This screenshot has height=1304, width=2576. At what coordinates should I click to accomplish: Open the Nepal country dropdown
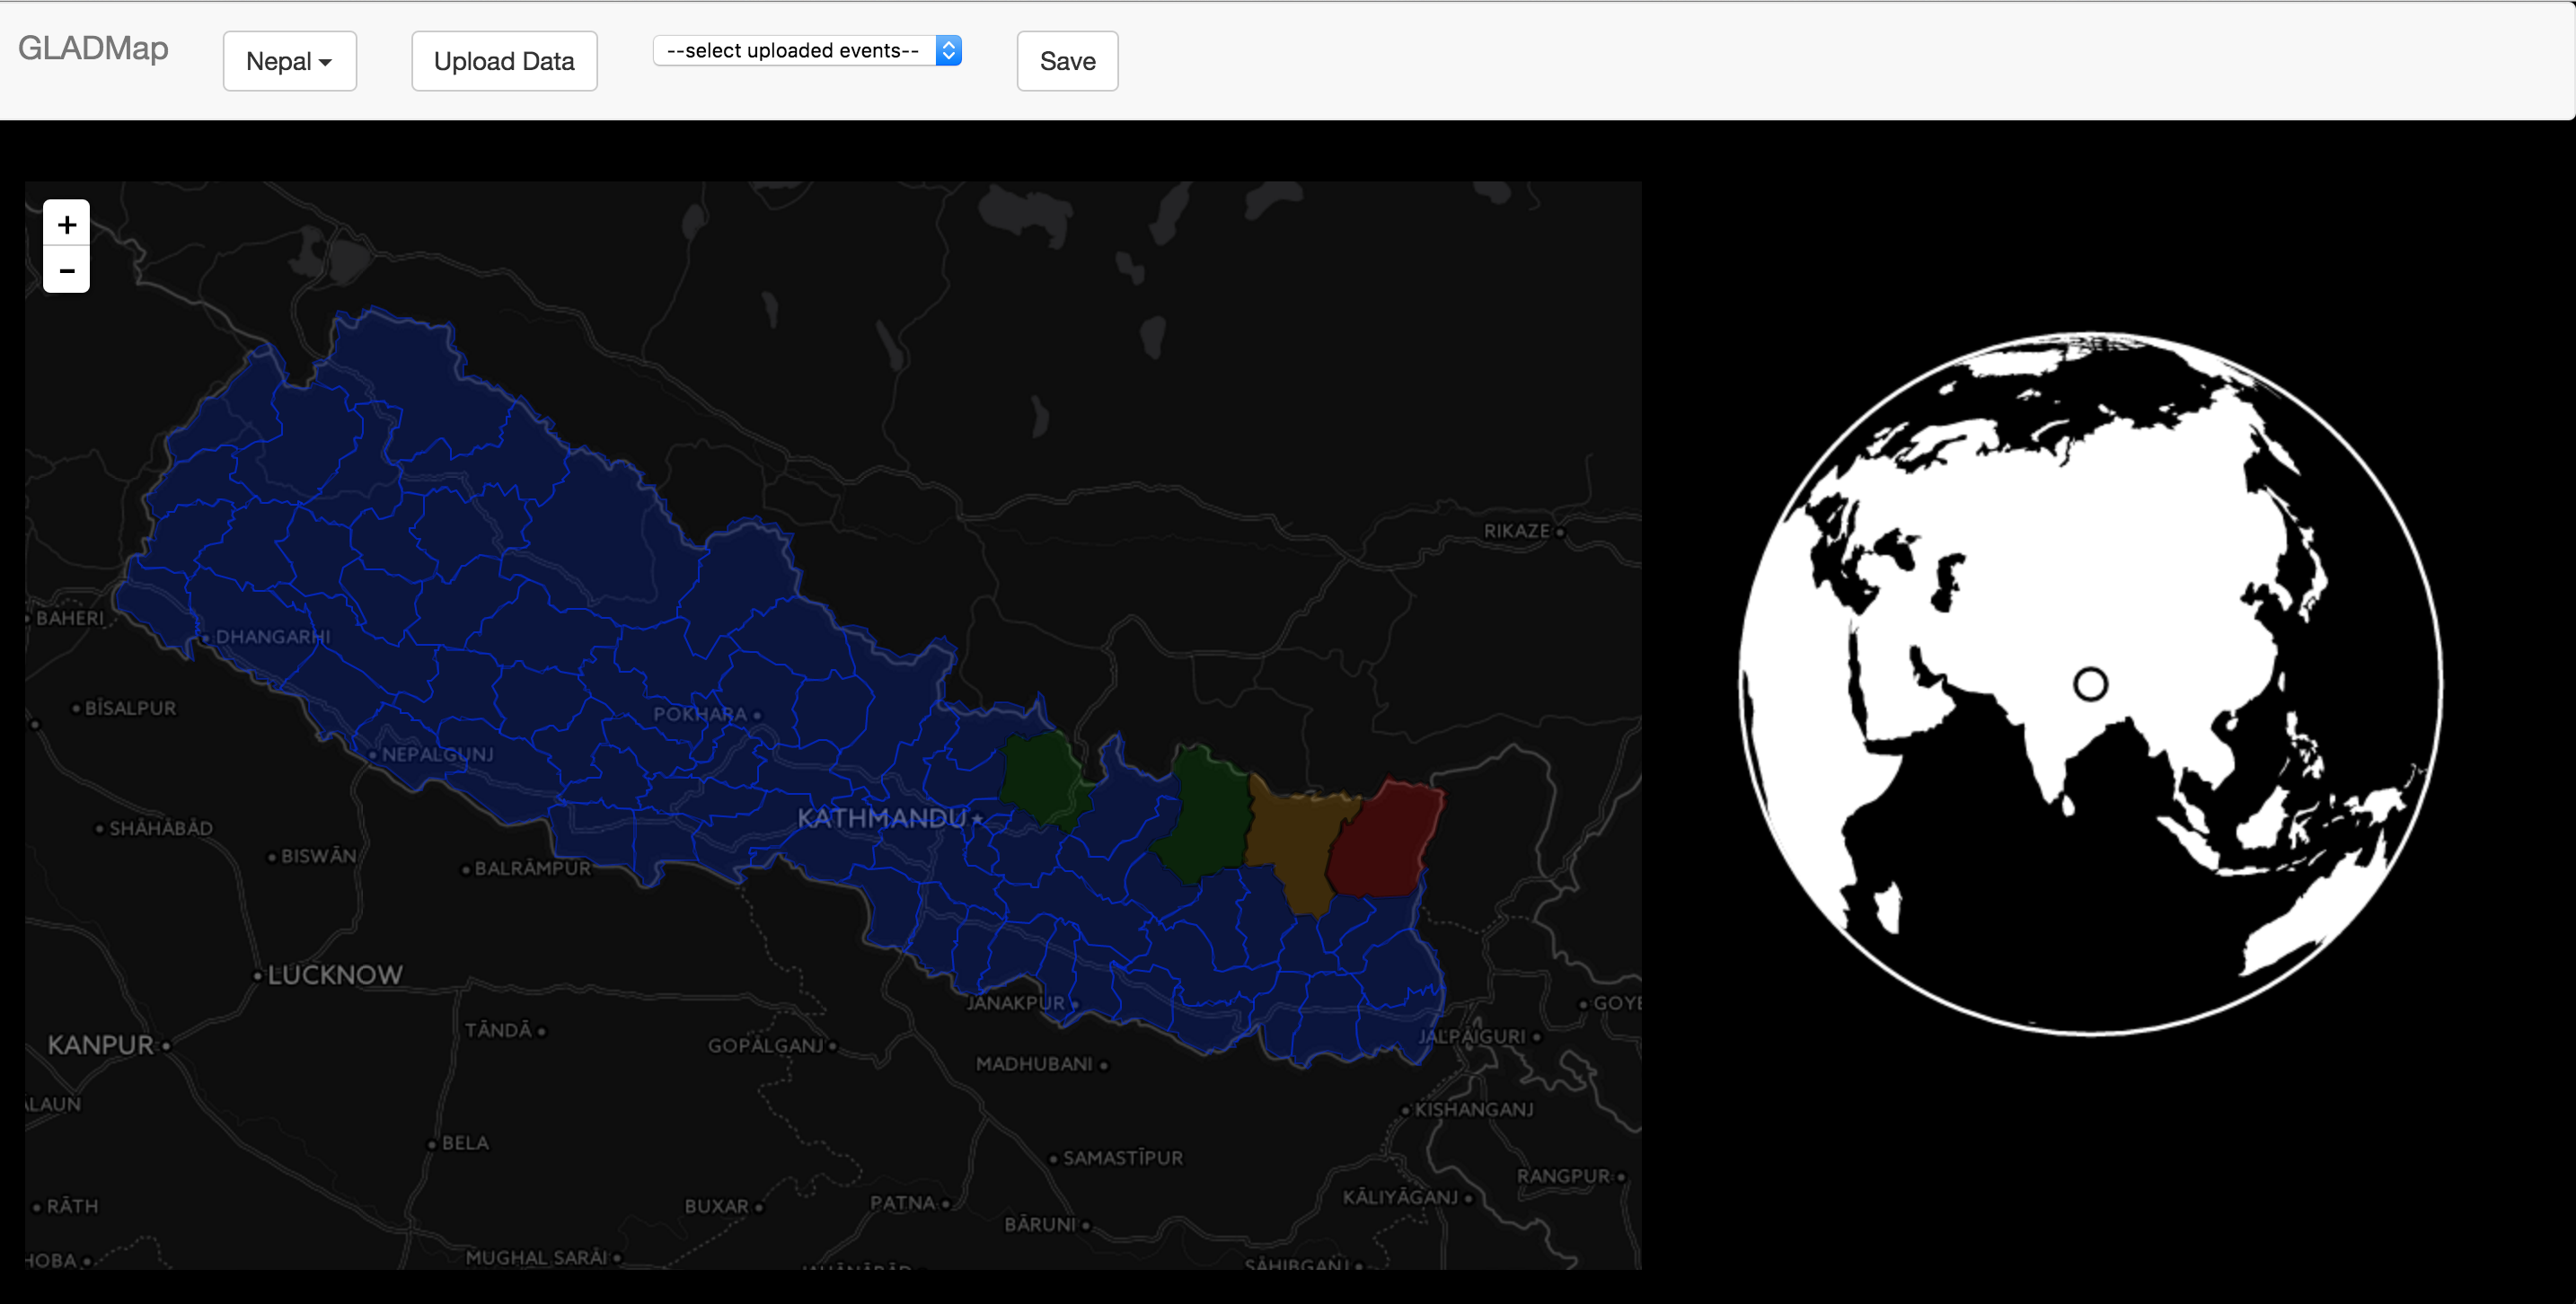(x=289, y=61)
